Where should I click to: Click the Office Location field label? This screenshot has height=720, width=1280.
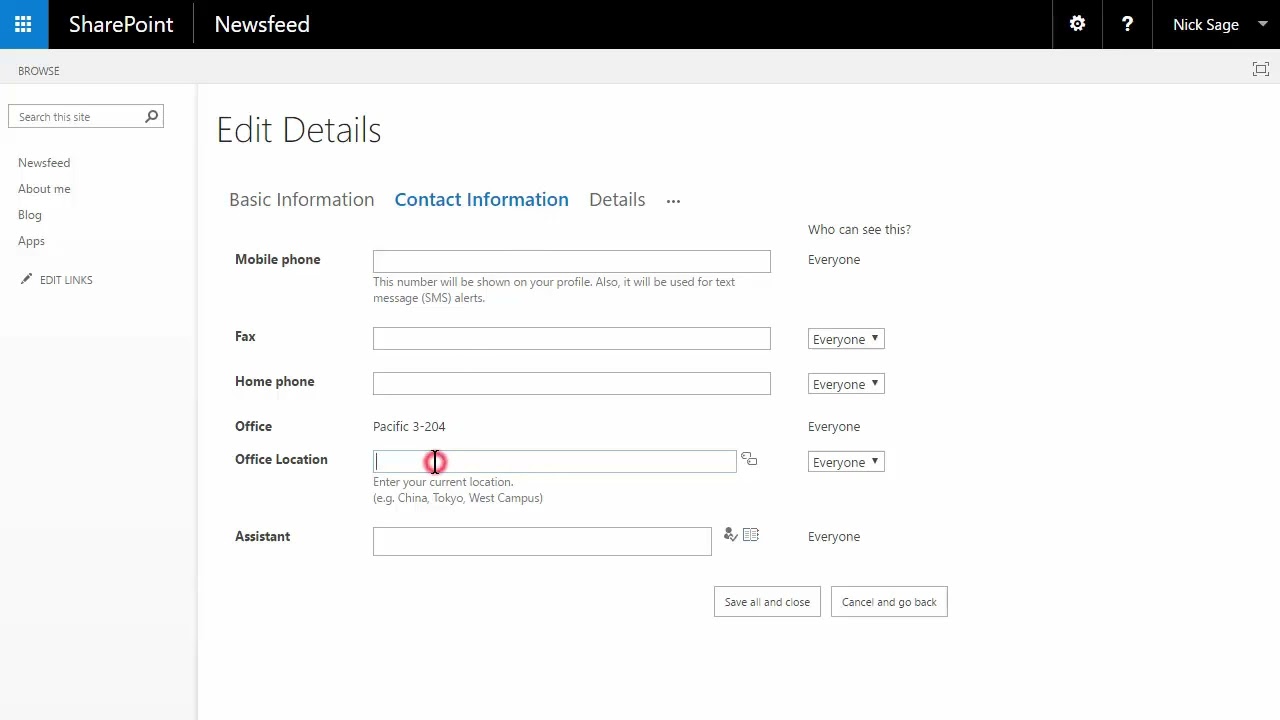tap(281, 459)
